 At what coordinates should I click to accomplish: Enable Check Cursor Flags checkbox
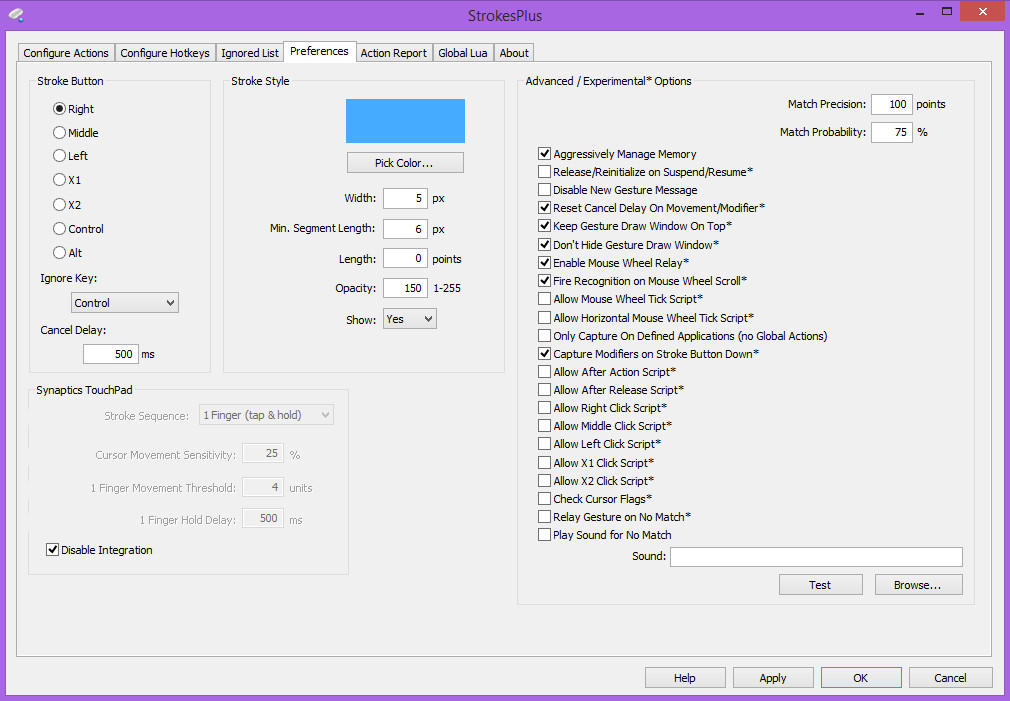[544, 498]
